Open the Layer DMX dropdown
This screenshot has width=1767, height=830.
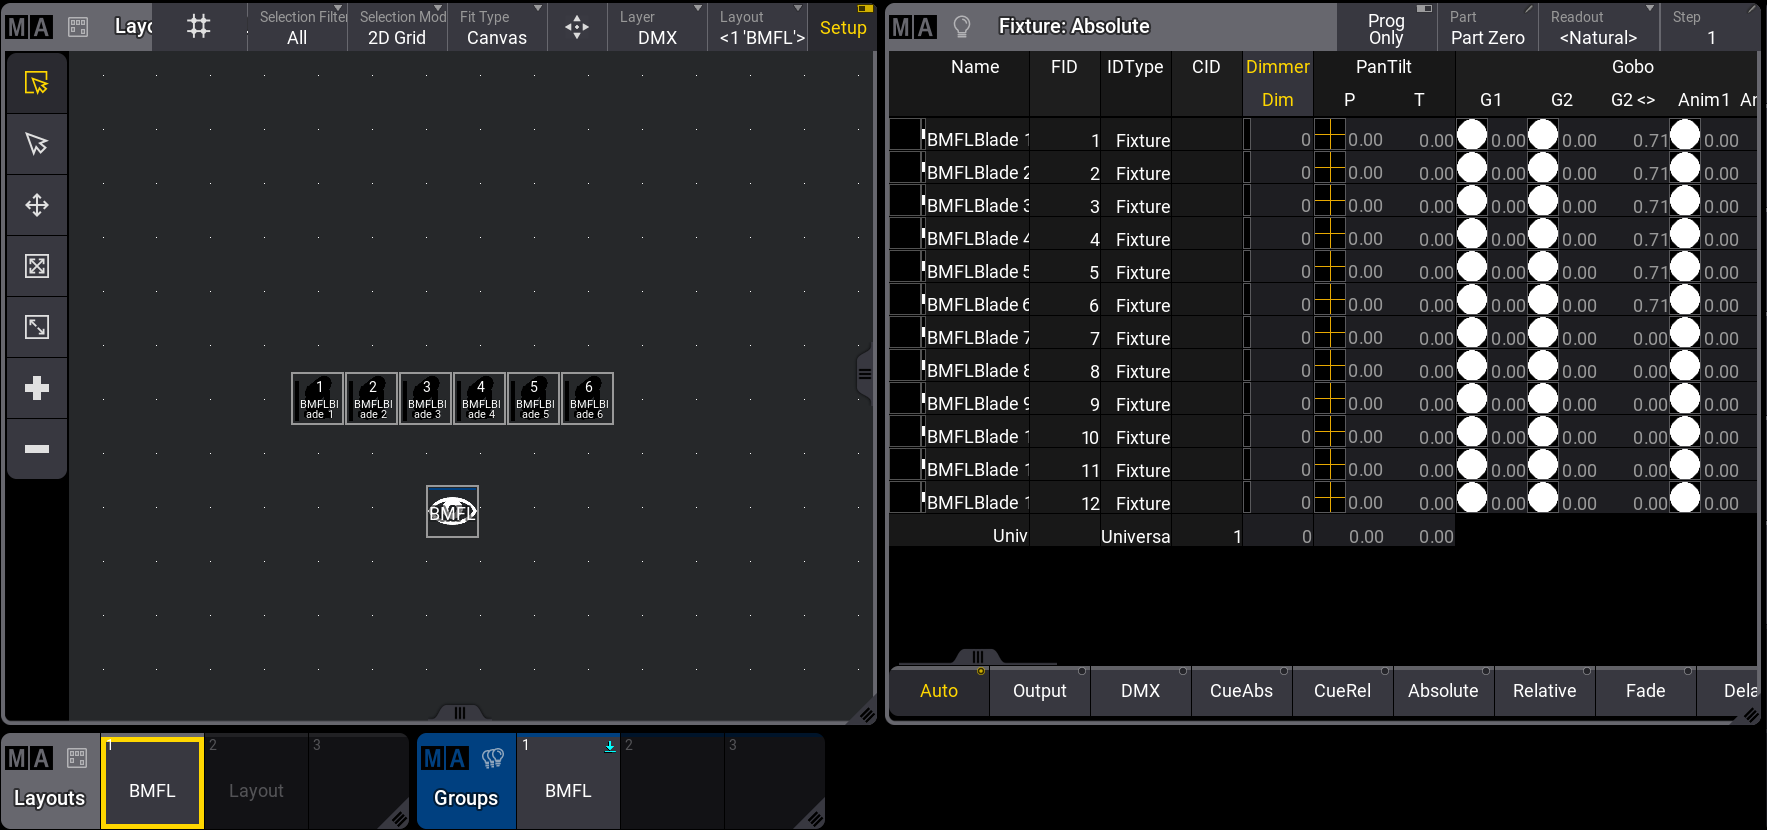point(657,27)
